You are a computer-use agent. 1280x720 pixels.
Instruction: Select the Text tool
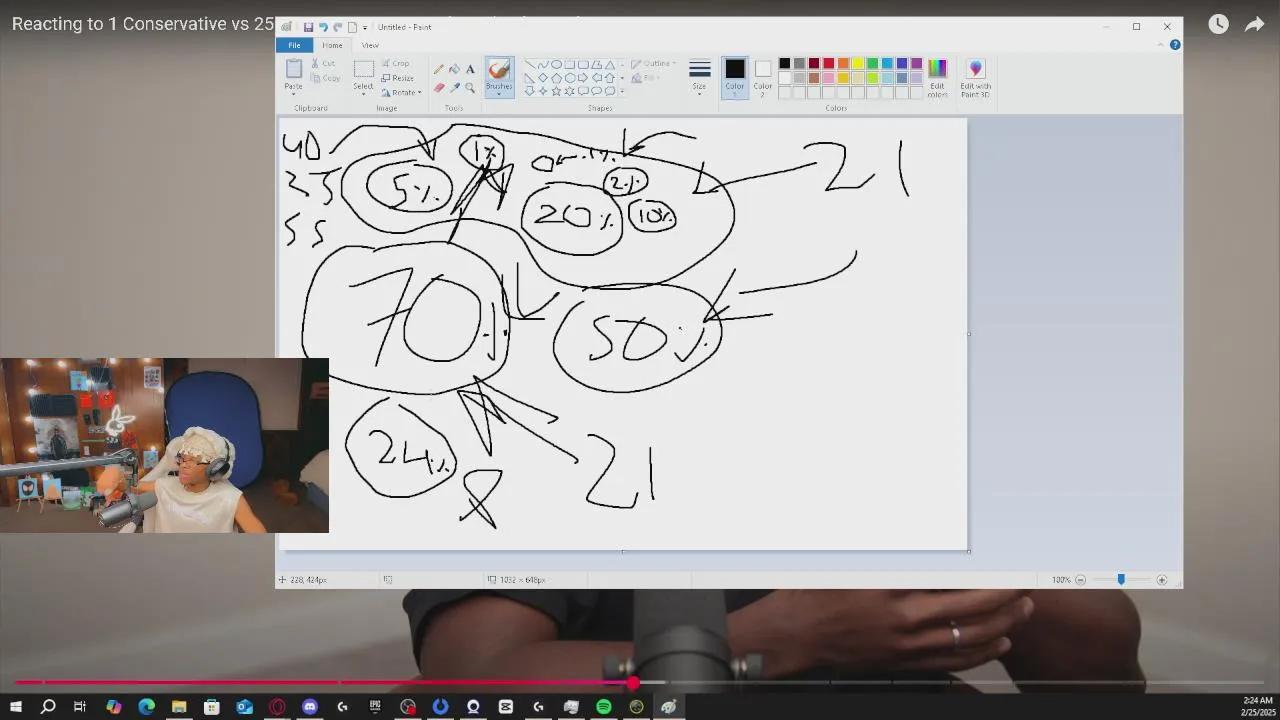click(470, 69)
